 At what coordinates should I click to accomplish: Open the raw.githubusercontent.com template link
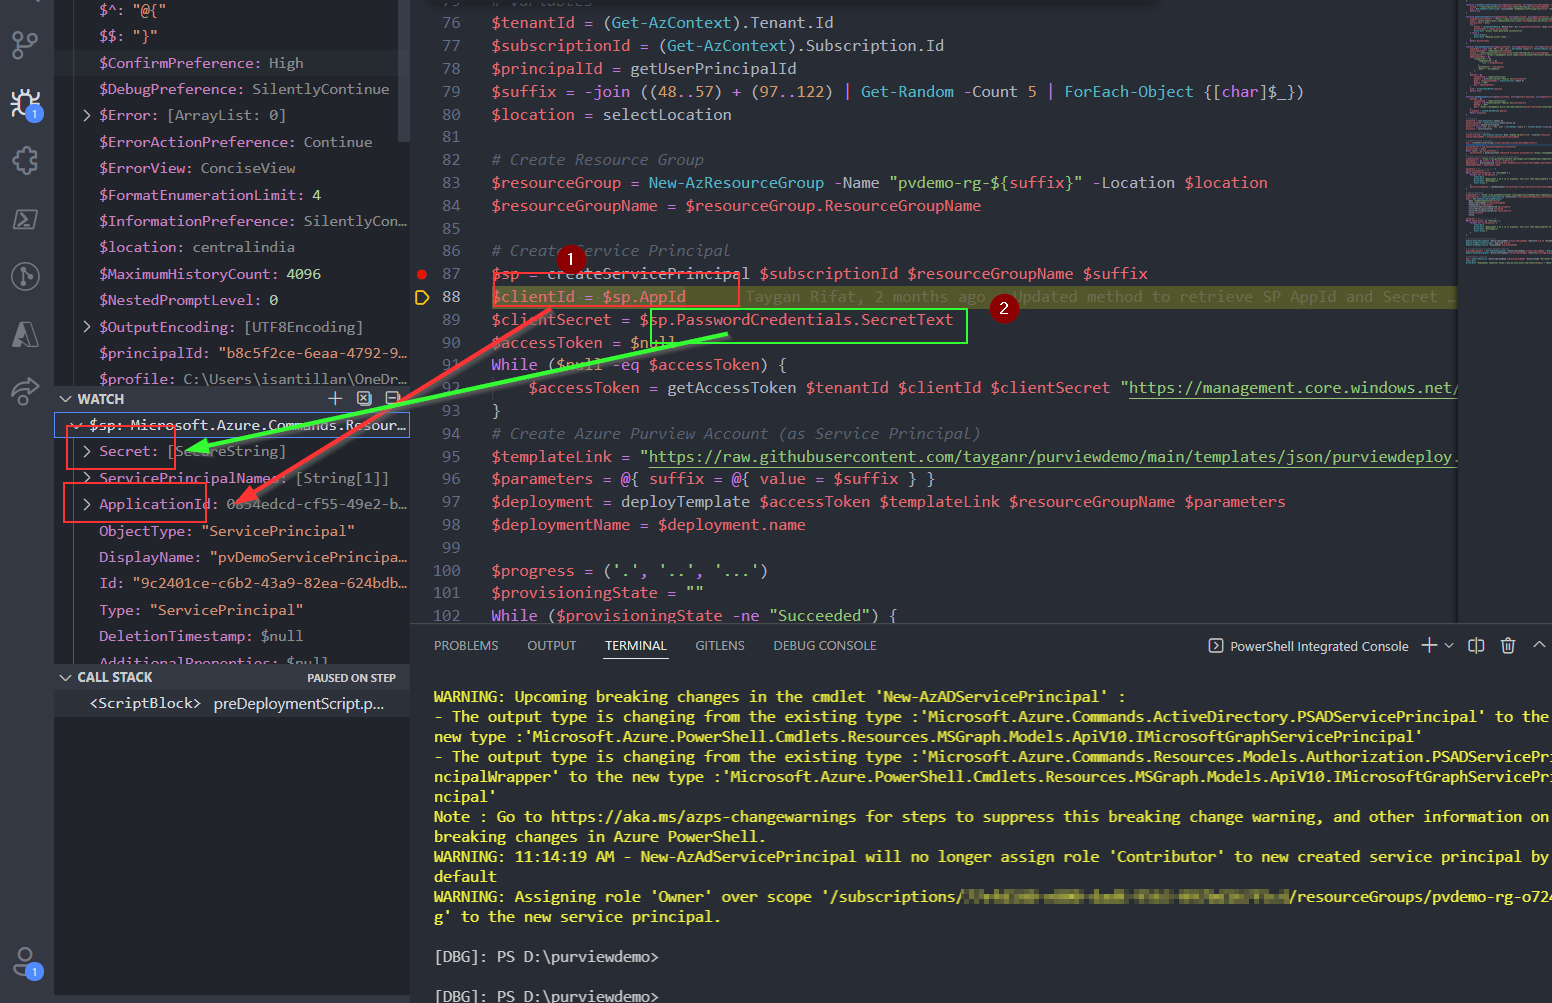tap(1053, 457)
